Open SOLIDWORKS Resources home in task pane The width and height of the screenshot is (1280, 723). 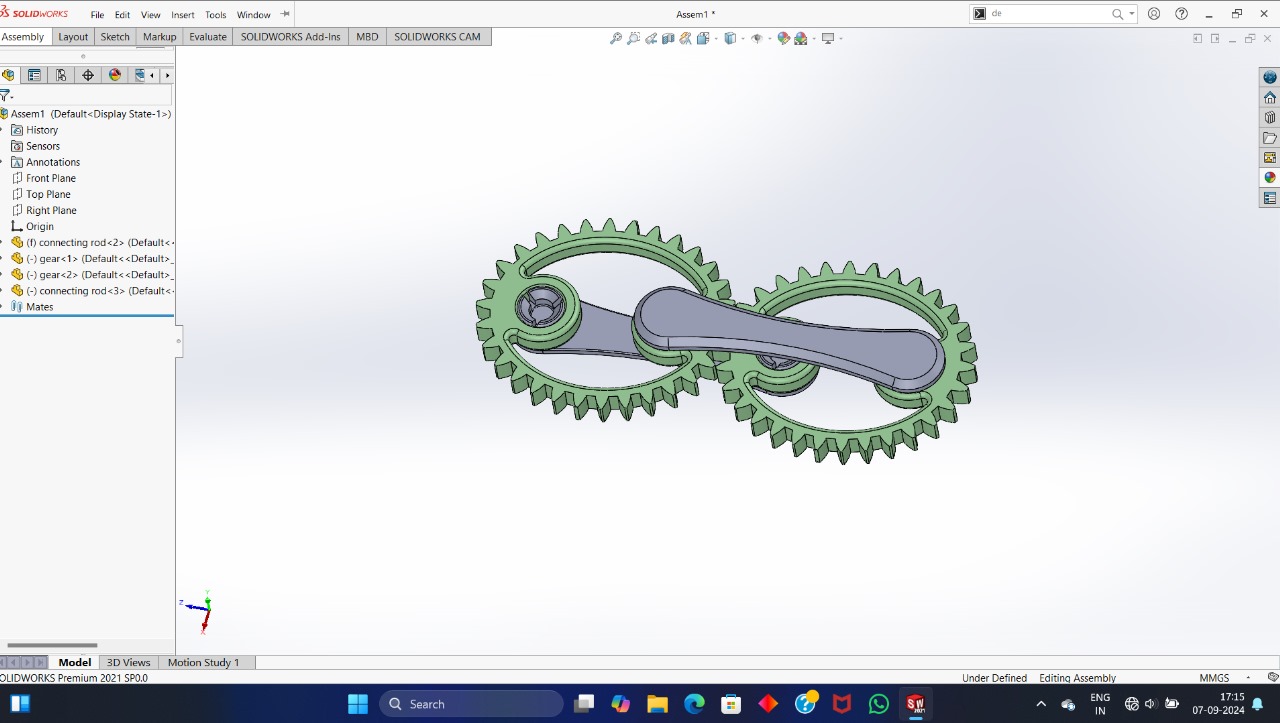click(x=1270, y=97)
